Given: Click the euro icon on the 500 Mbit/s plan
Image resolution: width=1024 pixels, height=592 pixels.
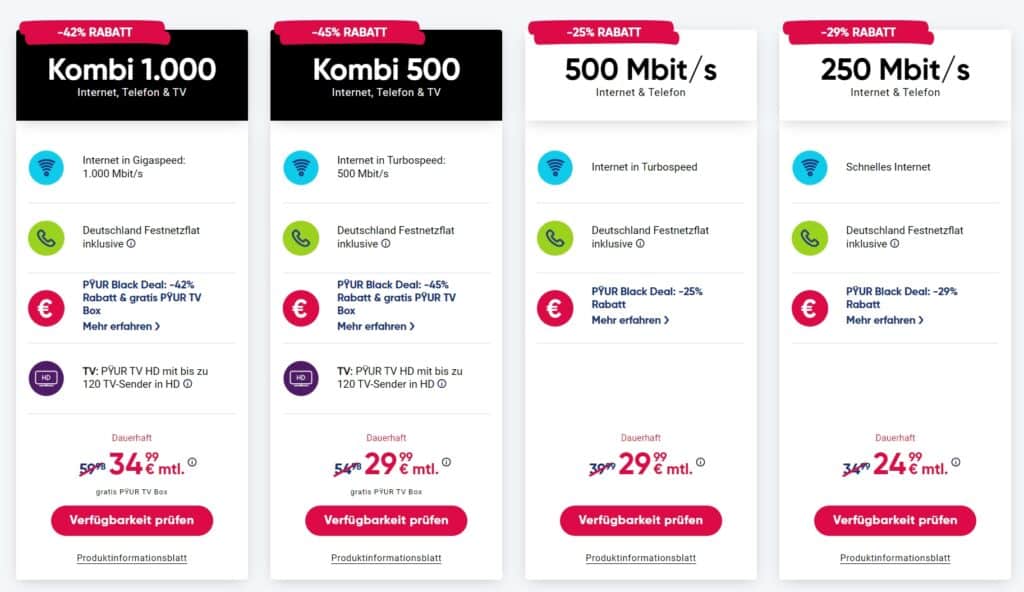Looking at the screenshot, I should 556,306.
